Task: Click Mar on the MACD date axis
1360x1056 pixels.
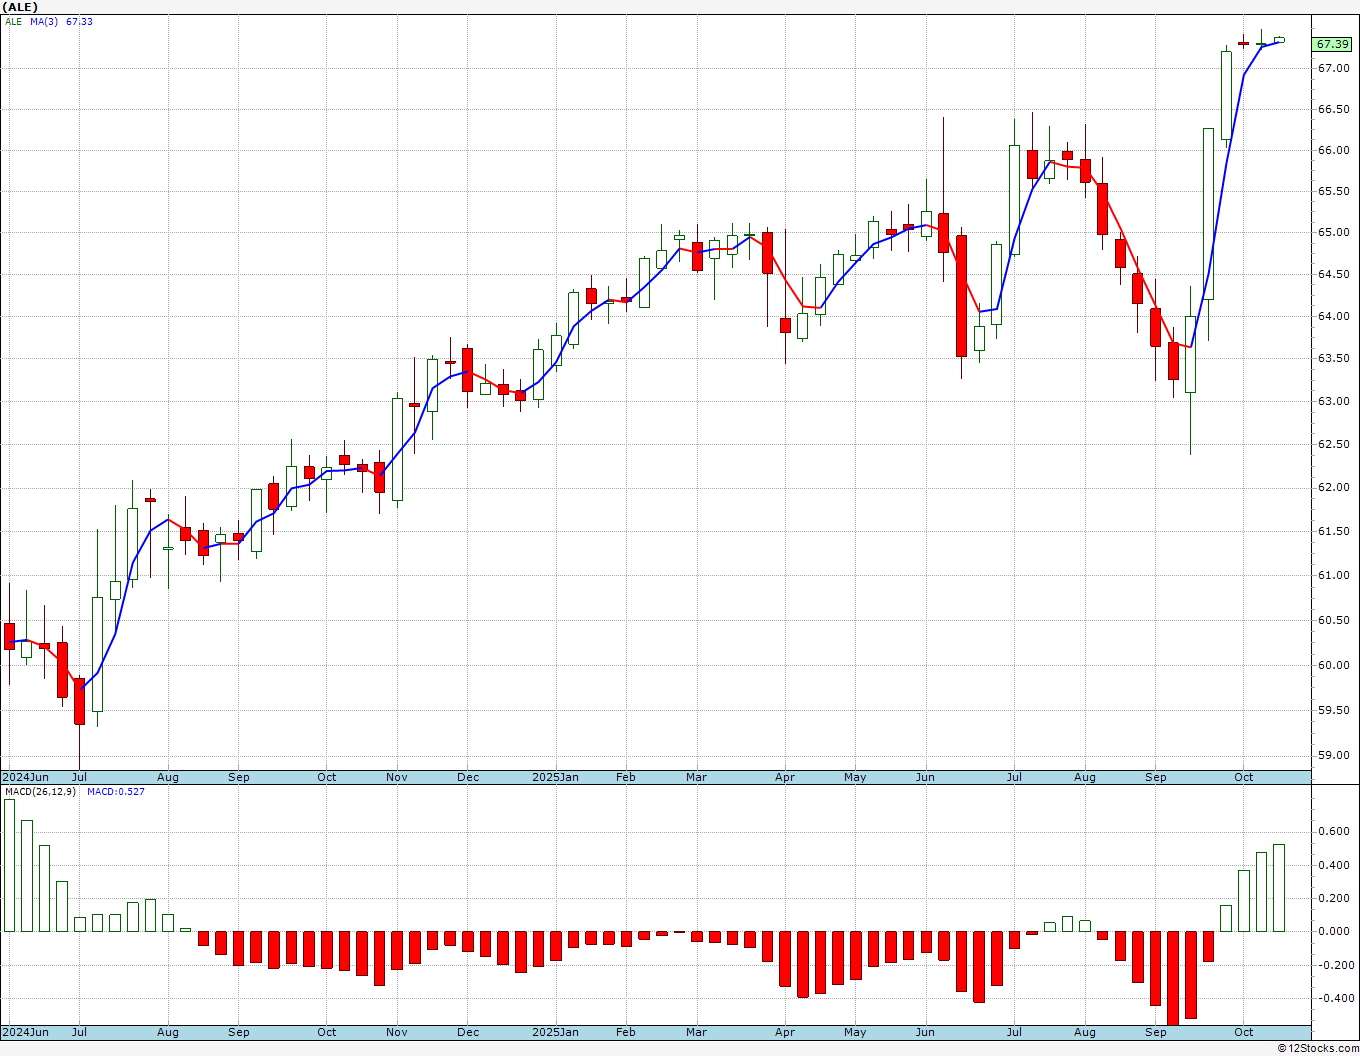Action: [x=697, y=1032]
